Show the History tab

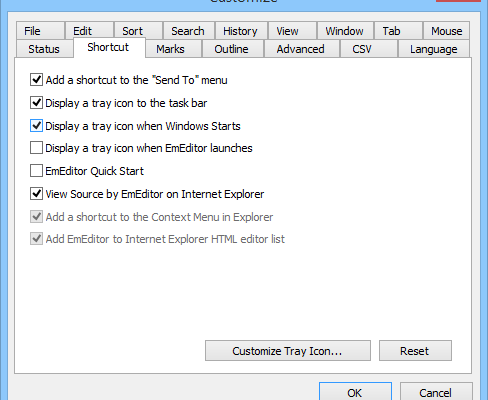[x=241, y=31]
